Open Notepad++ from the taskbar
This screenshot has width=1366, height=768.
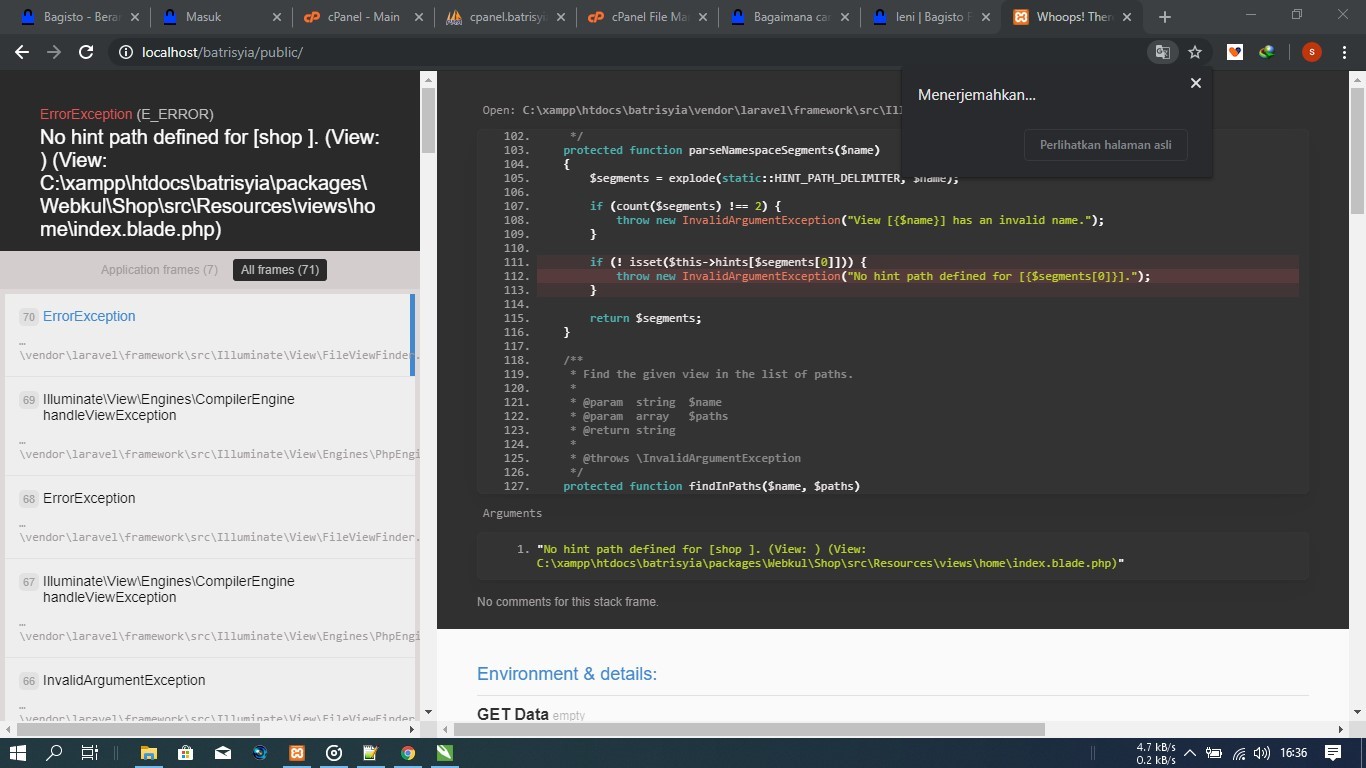pos(371,753)
